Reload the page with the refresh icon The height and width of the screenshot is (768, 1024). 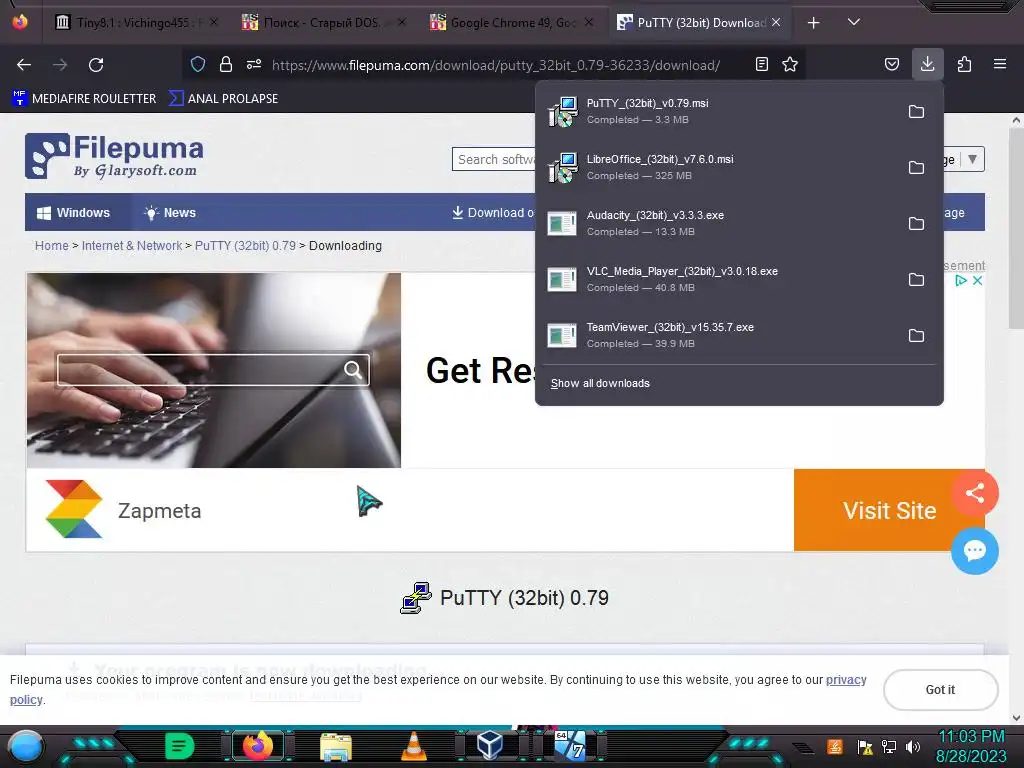tap(96, 65)
